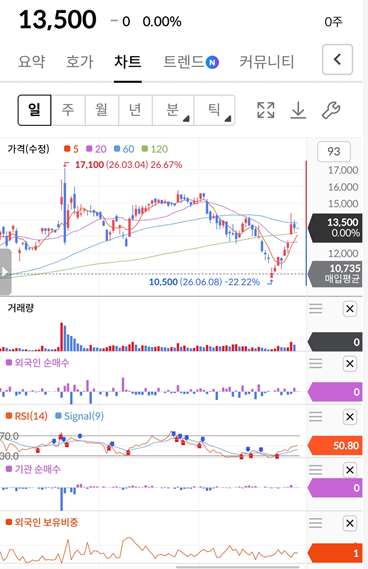Screen dimensions: 368x569
Task: Open chart settings wrench icon
Action: coord(331,110)
